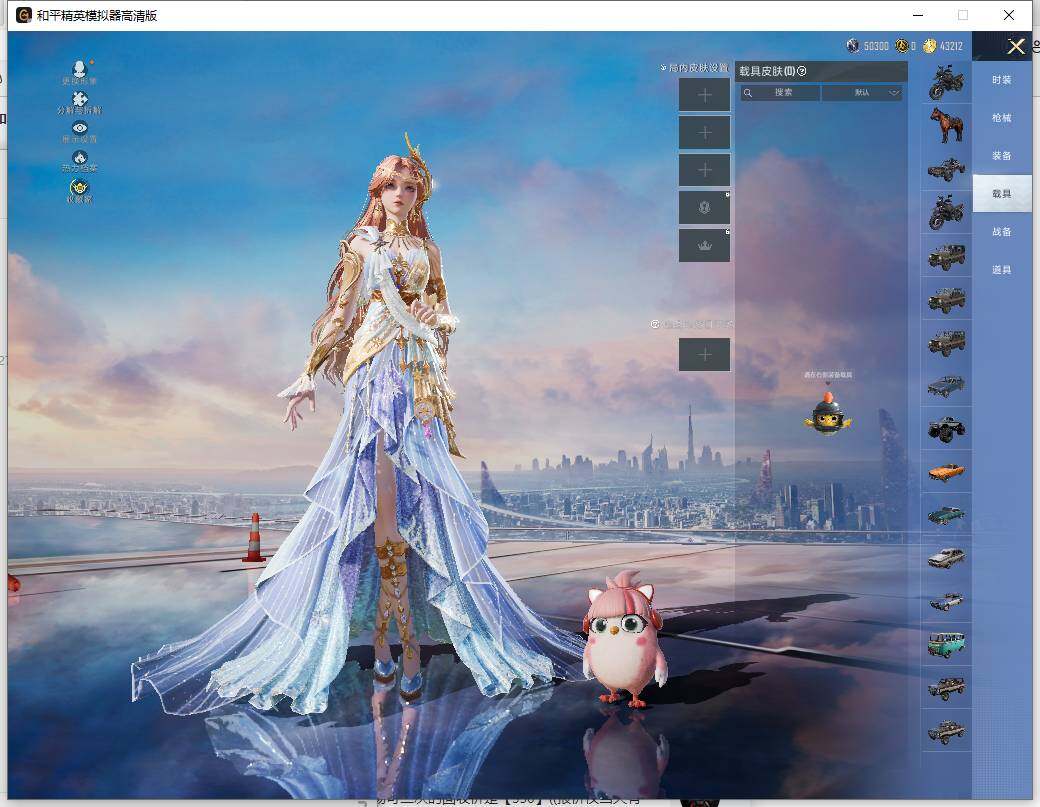Click the magnifier icon in the search box
The image size is (1040, 807).
pyautogui.click(x=748, y=93)
